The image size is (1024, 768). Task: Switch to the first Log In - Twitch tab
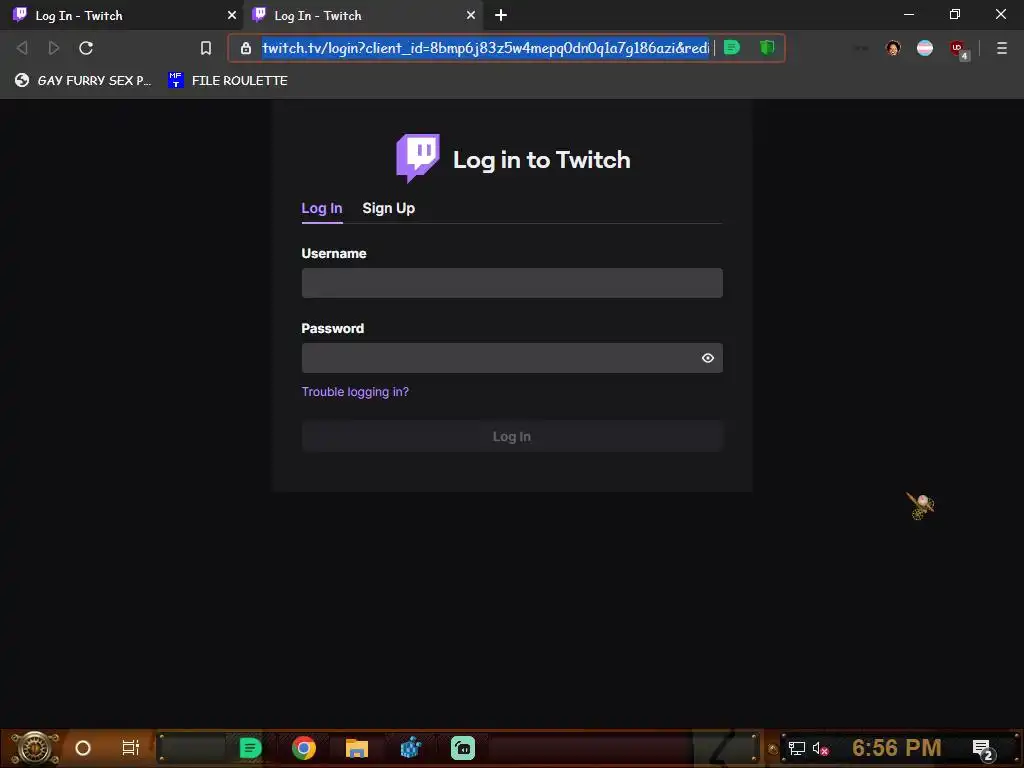coord(121,15)
